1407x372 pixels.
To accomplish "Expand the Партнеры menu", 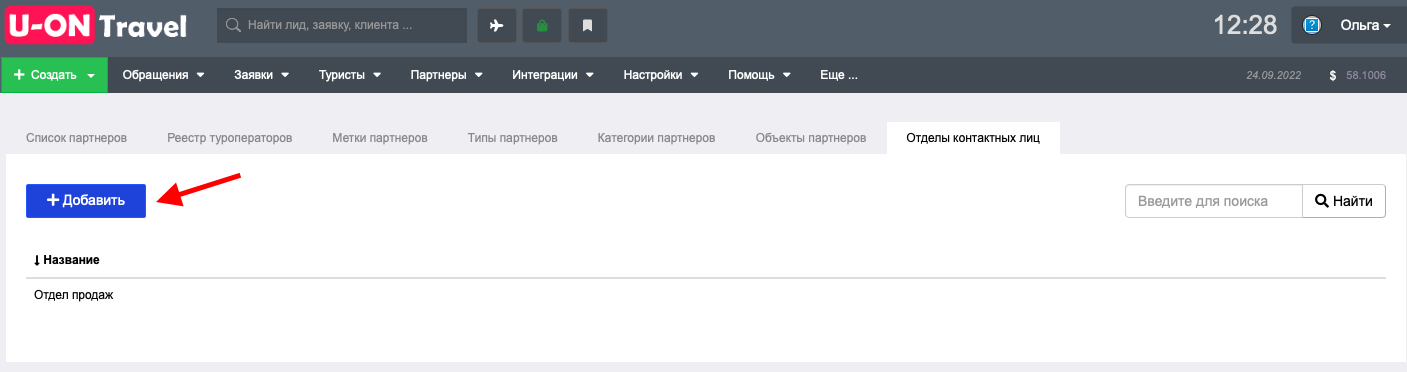I will 446,75.
